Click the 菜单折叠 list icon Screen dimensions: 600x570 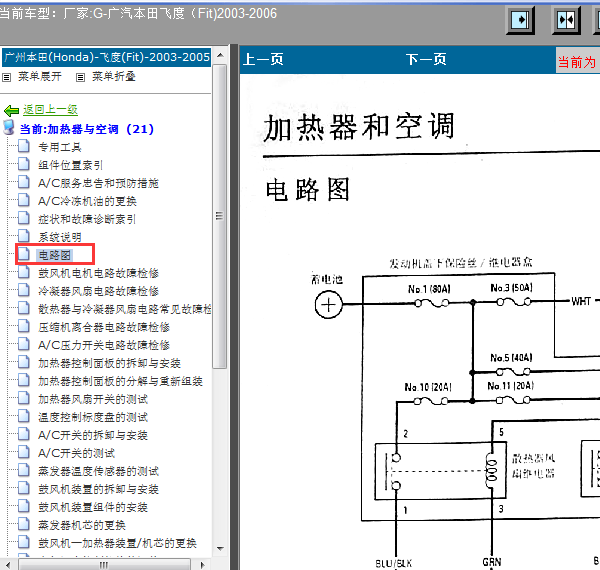coord(80,78)
